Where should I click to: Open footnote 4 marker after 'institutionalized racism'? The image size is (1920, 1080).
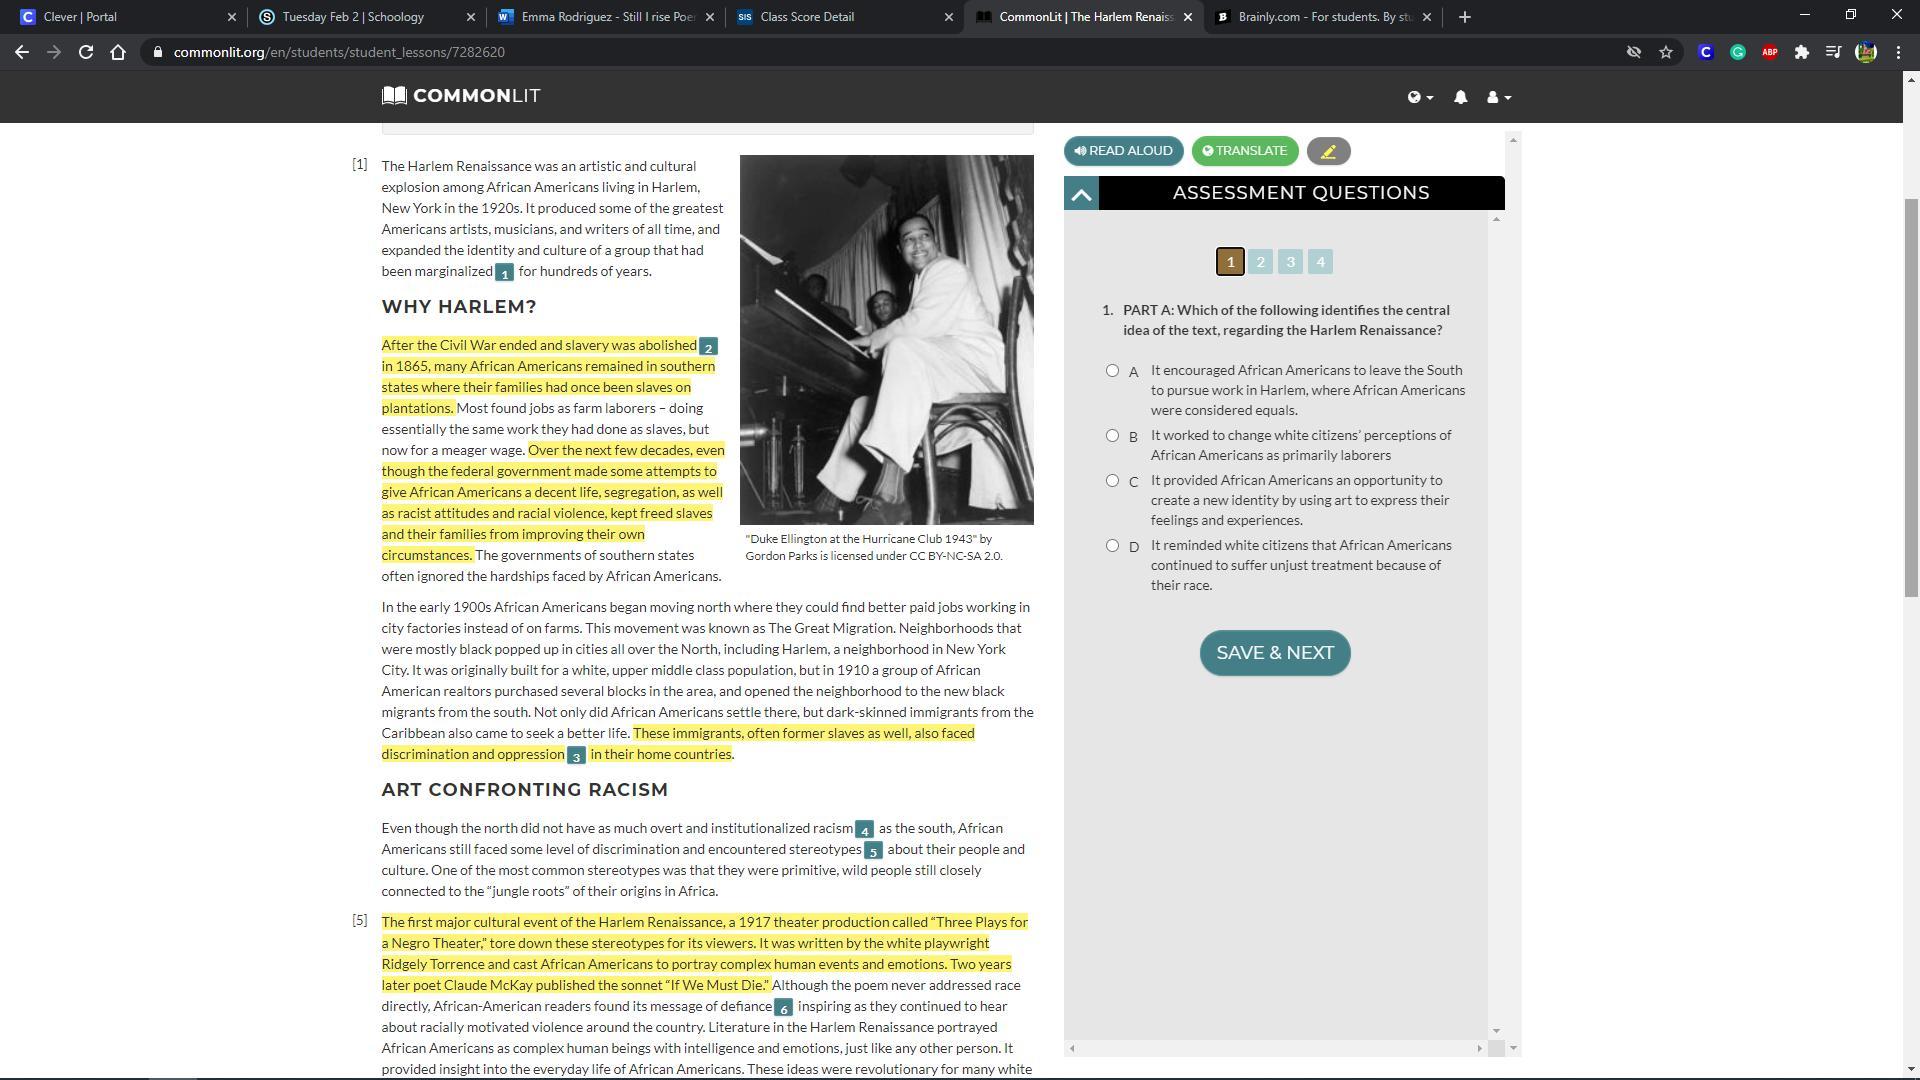click(864, 829)
